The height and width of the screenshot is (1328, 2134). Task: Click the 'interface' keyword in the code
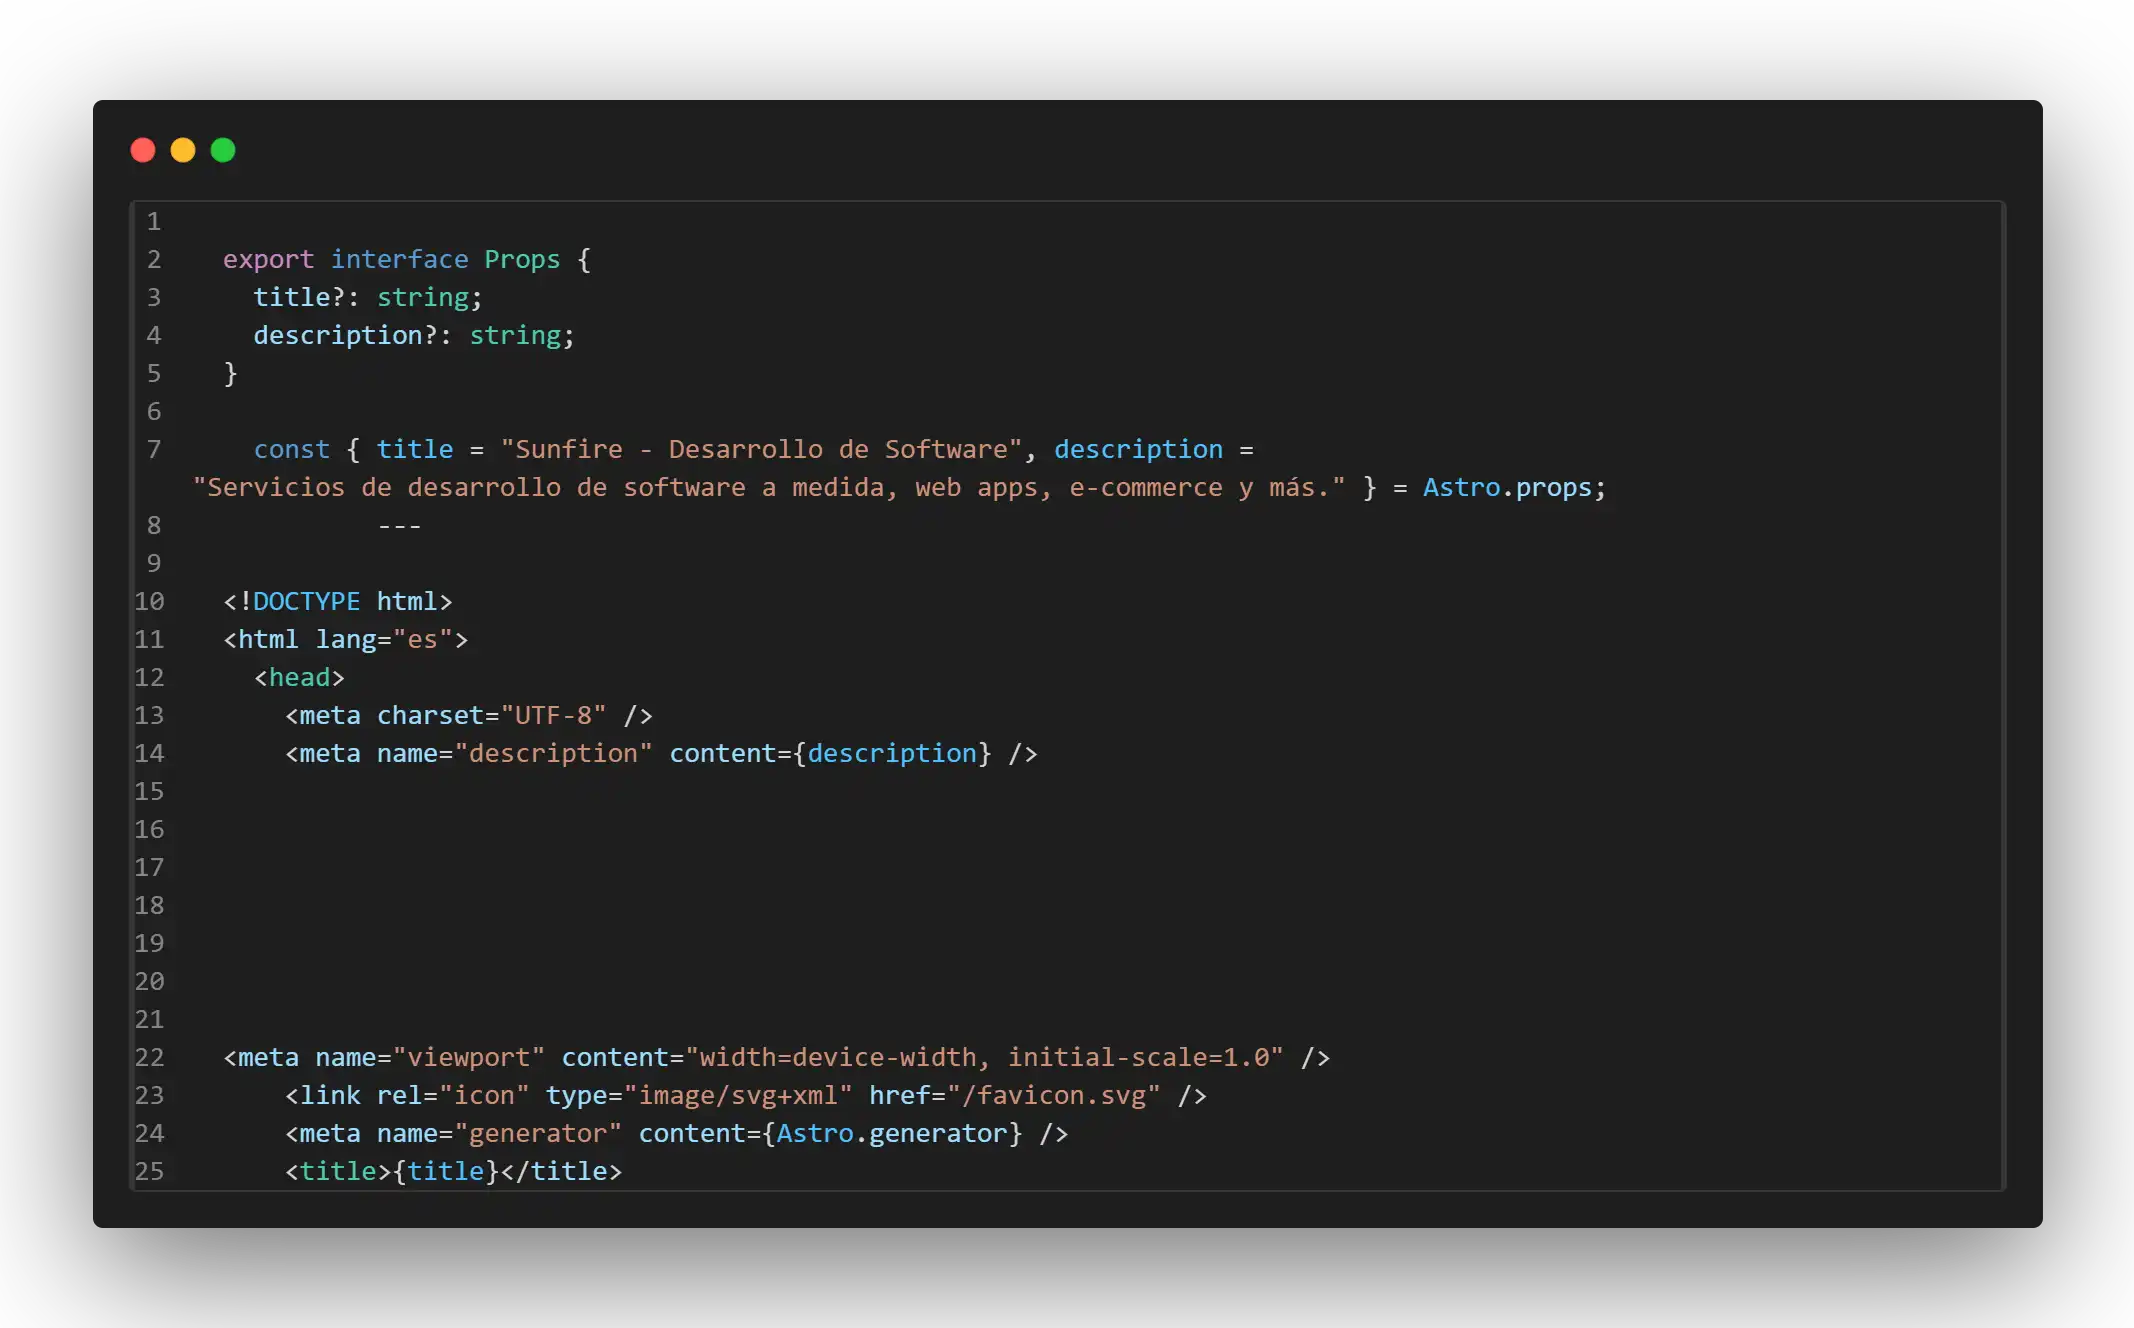click(399, 259)
